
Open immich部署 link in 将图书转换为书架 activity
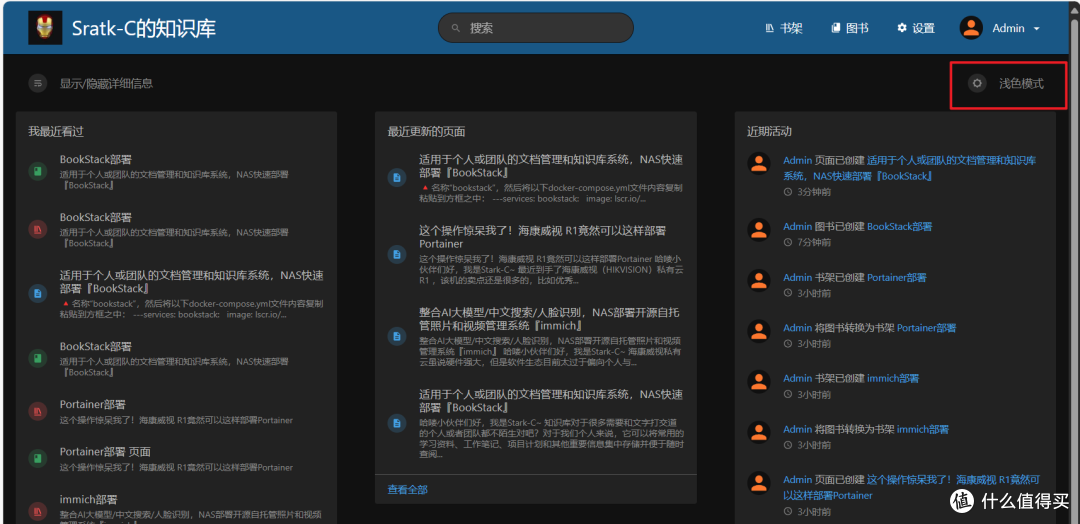(923, 429)
